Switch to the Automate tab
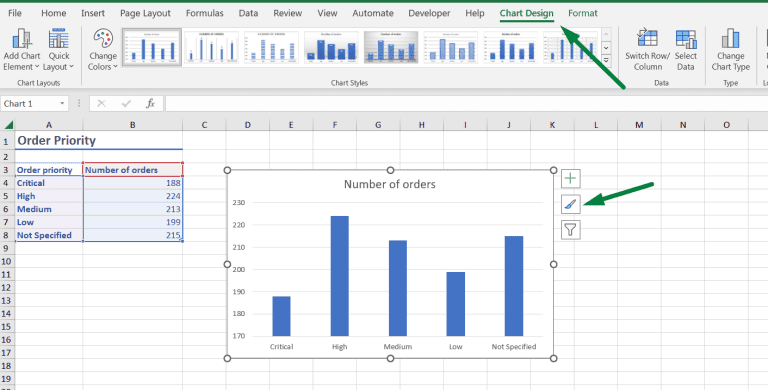The image size is (768, 390). (x=373, y=13)
